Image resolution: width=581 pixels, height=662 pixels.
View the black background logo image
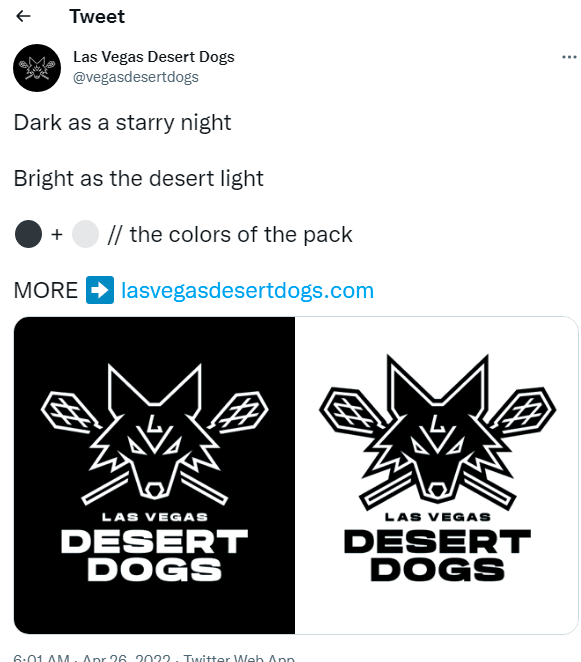click(155, 475)
